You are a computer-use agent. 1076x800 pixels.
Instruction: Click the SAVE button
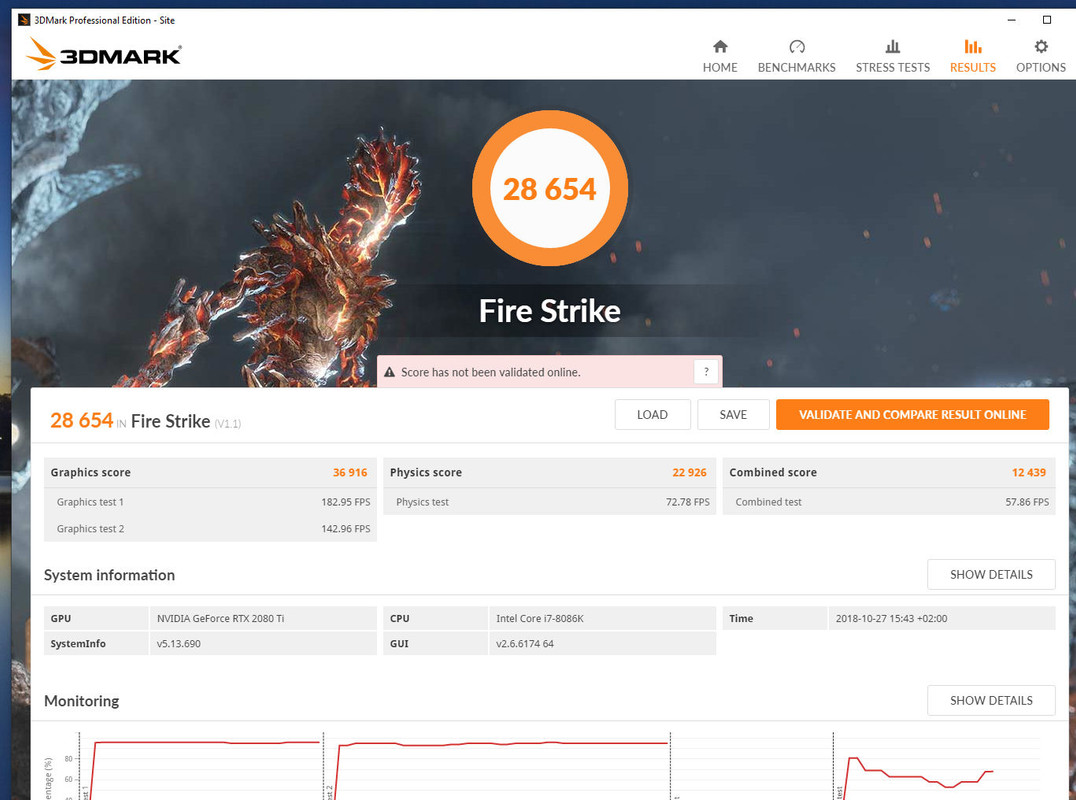click(733, 414)
